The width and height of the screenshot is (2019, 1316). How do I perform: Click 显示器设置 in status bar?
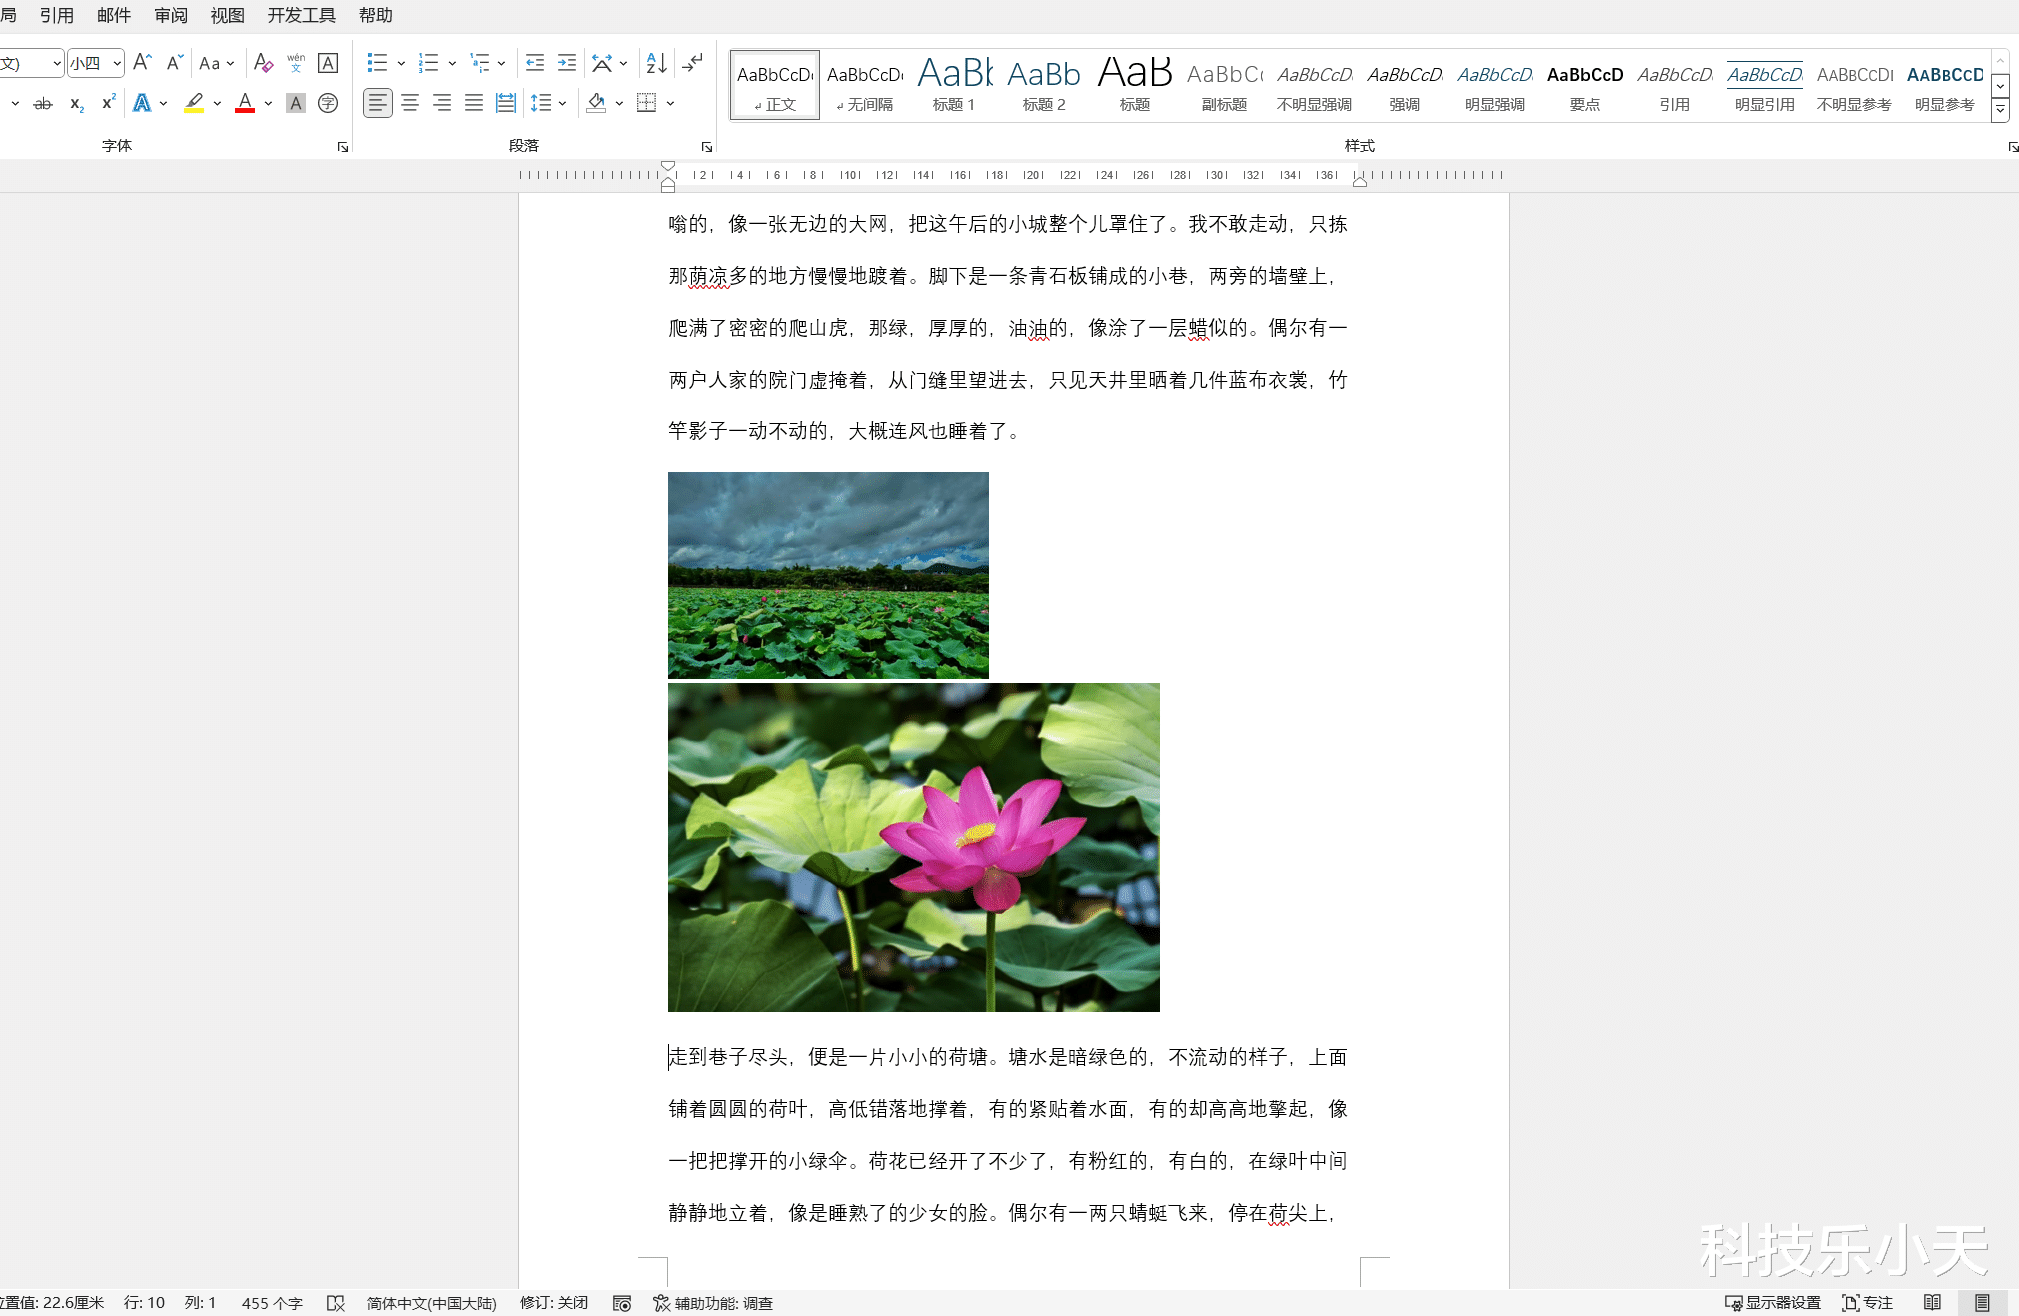pos(1773,1302)
